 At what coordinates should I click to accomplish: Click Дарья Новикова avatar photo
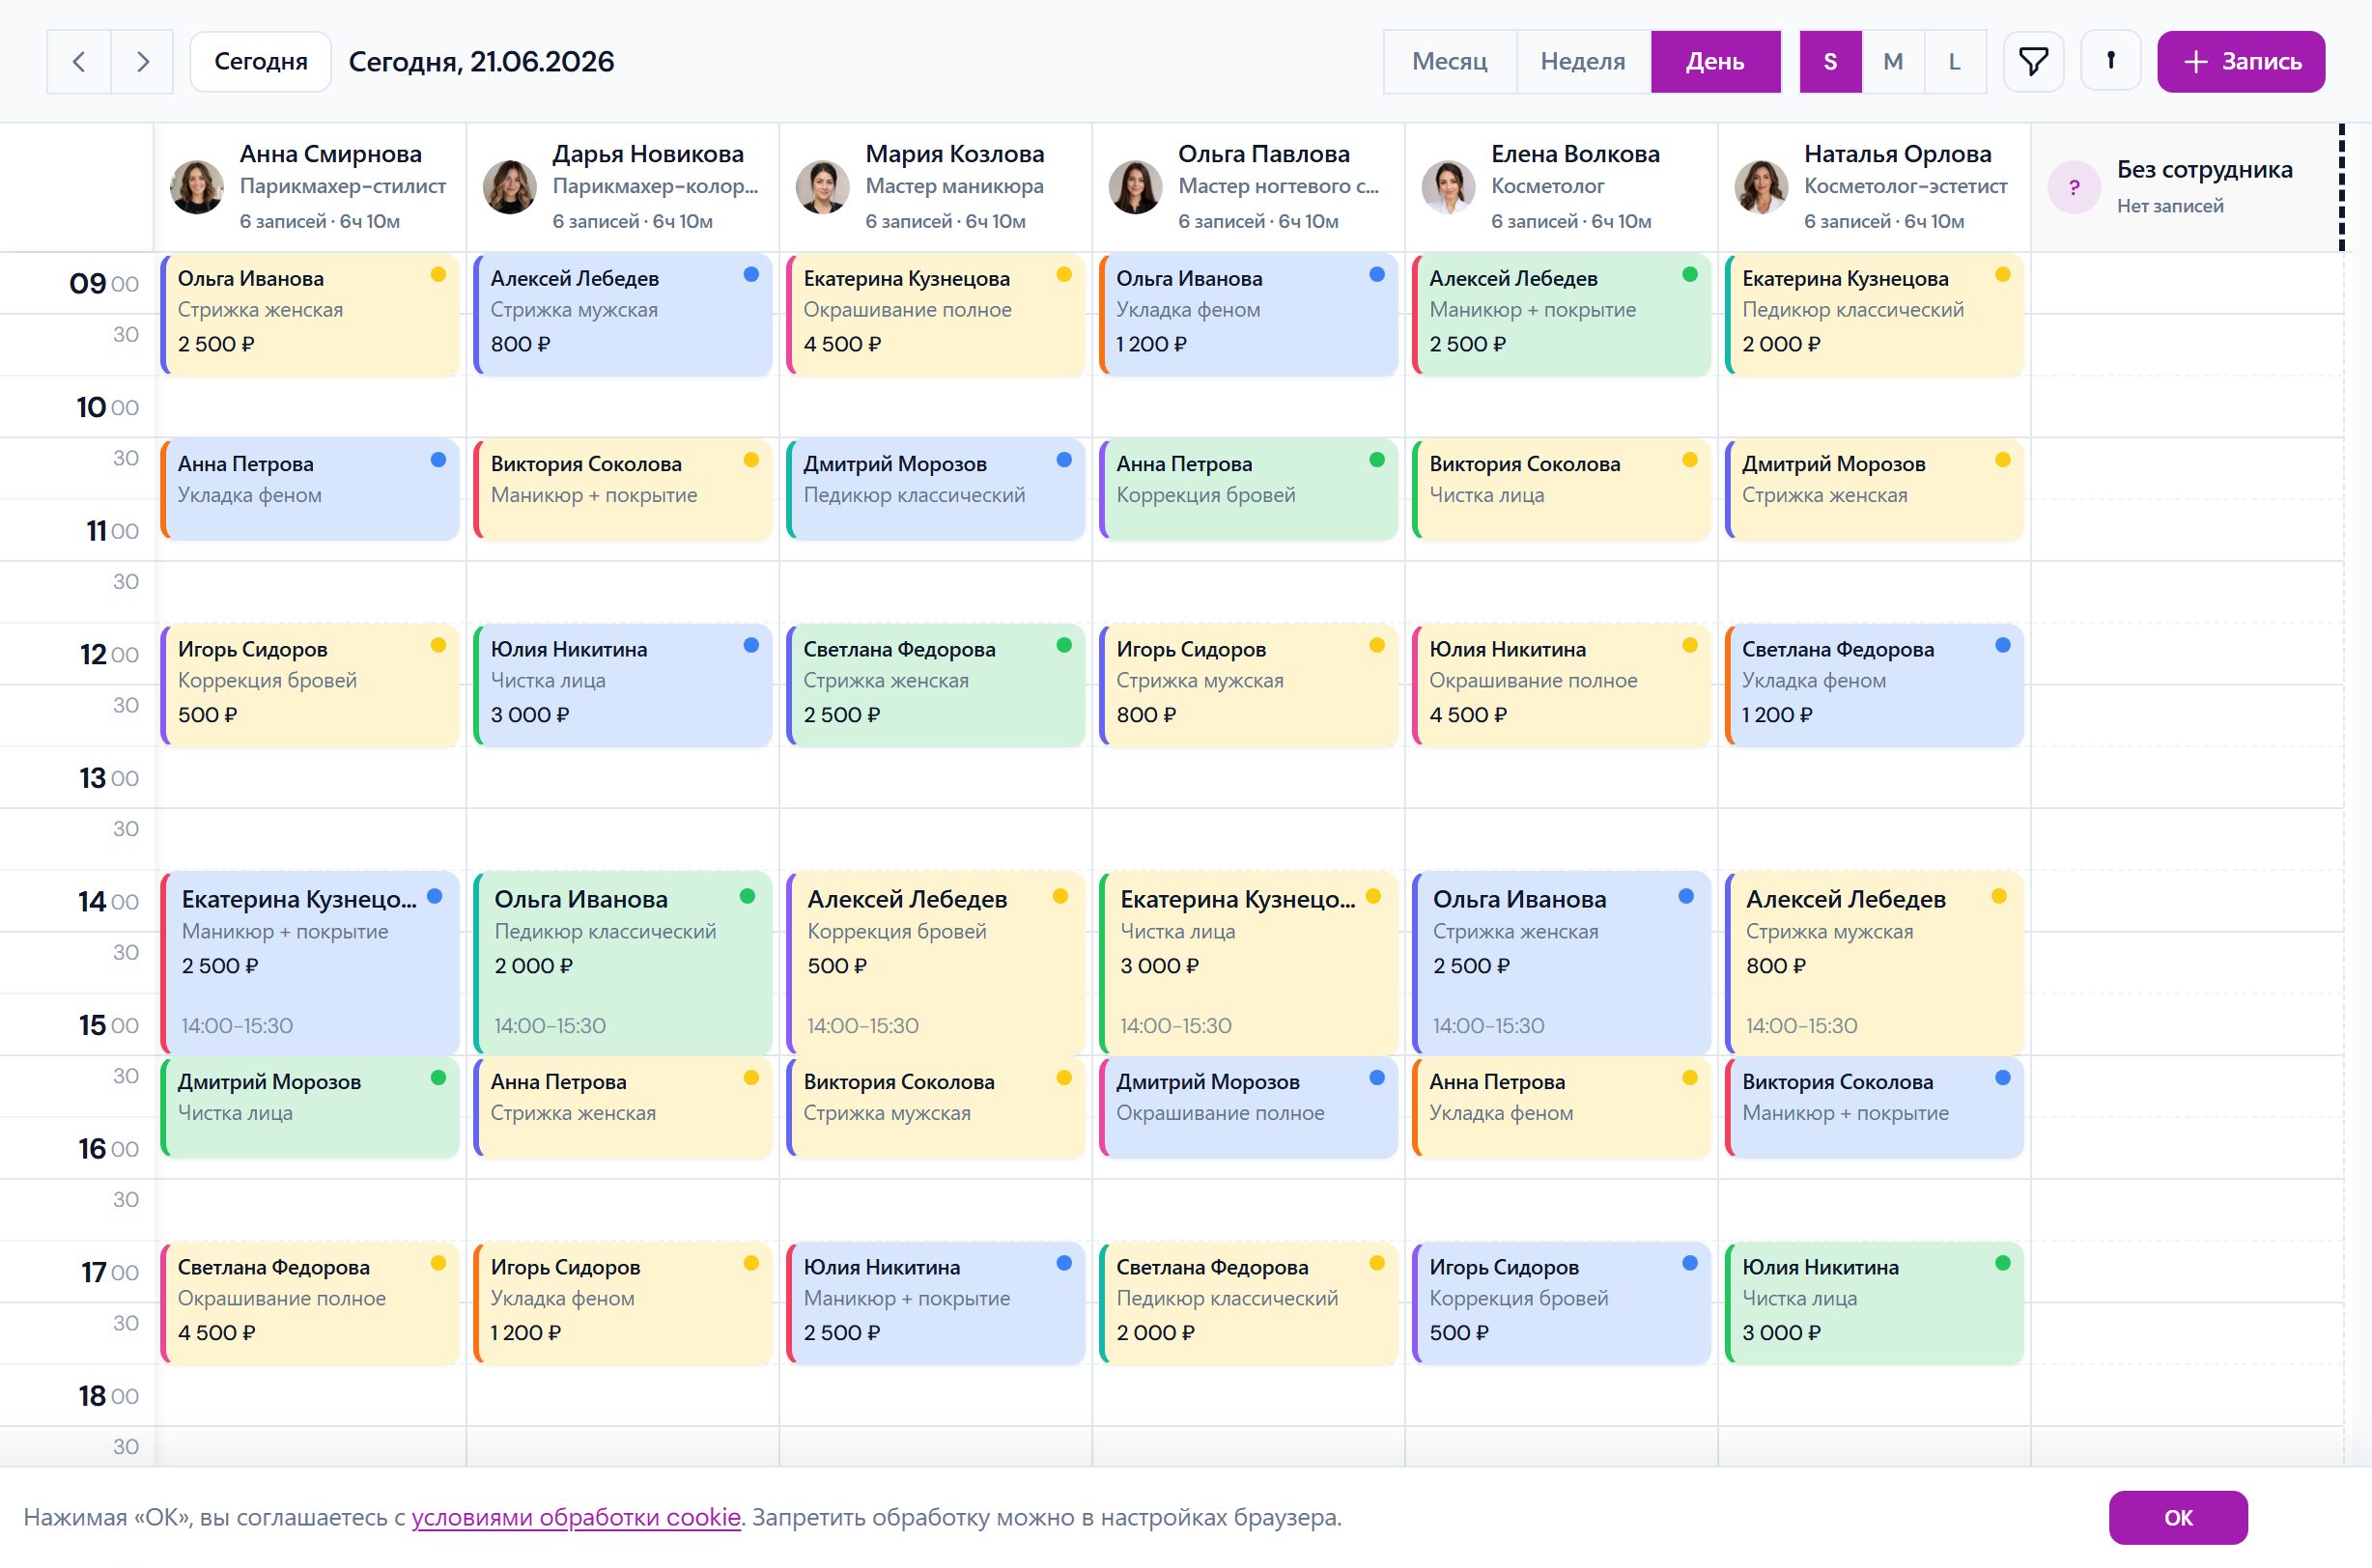tap(509, 187)
